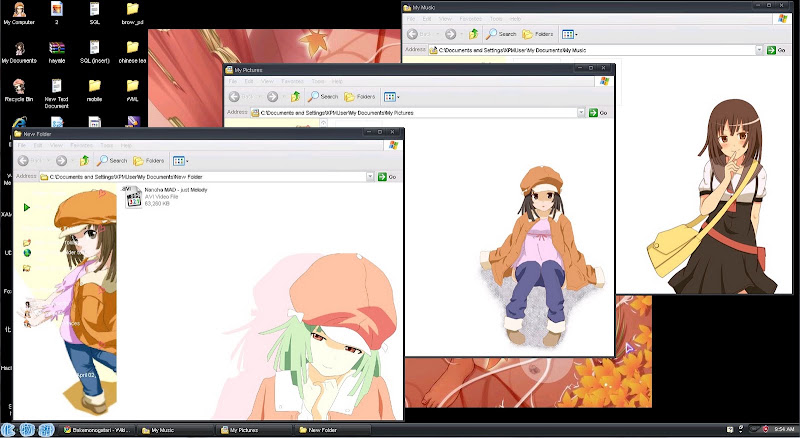
Task: Switch to My Music taskbar button
Action: pyautogui.click(x=177, y=430)
